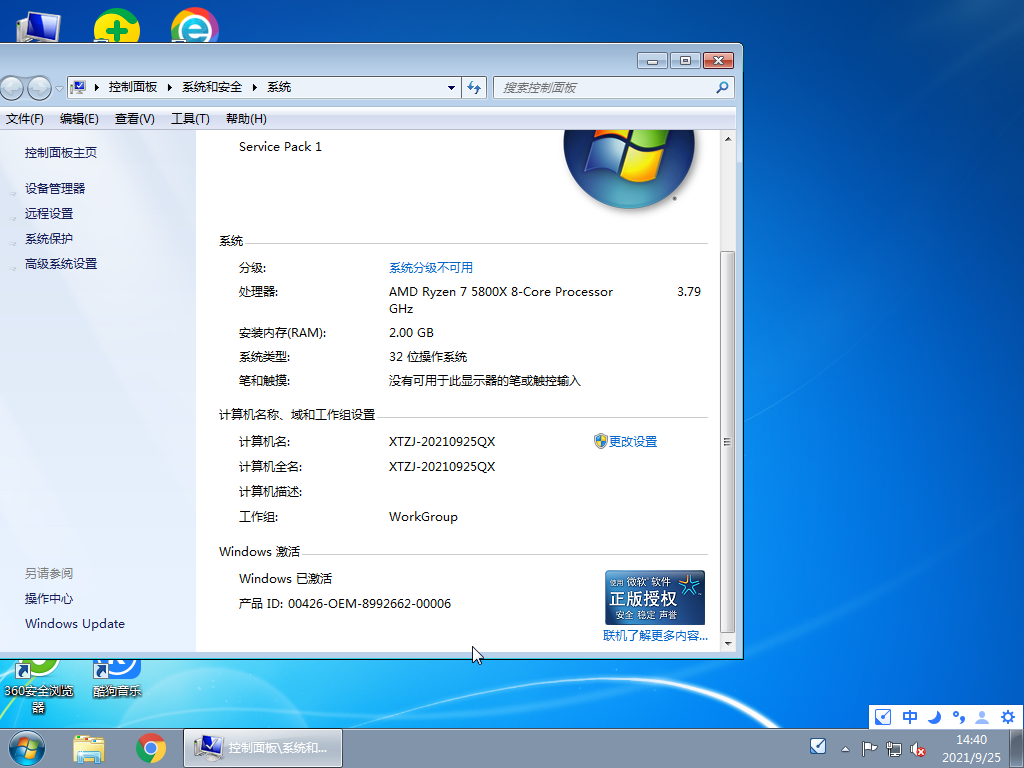Expand the 系统和安全 breadcrumb chevron

254,87
